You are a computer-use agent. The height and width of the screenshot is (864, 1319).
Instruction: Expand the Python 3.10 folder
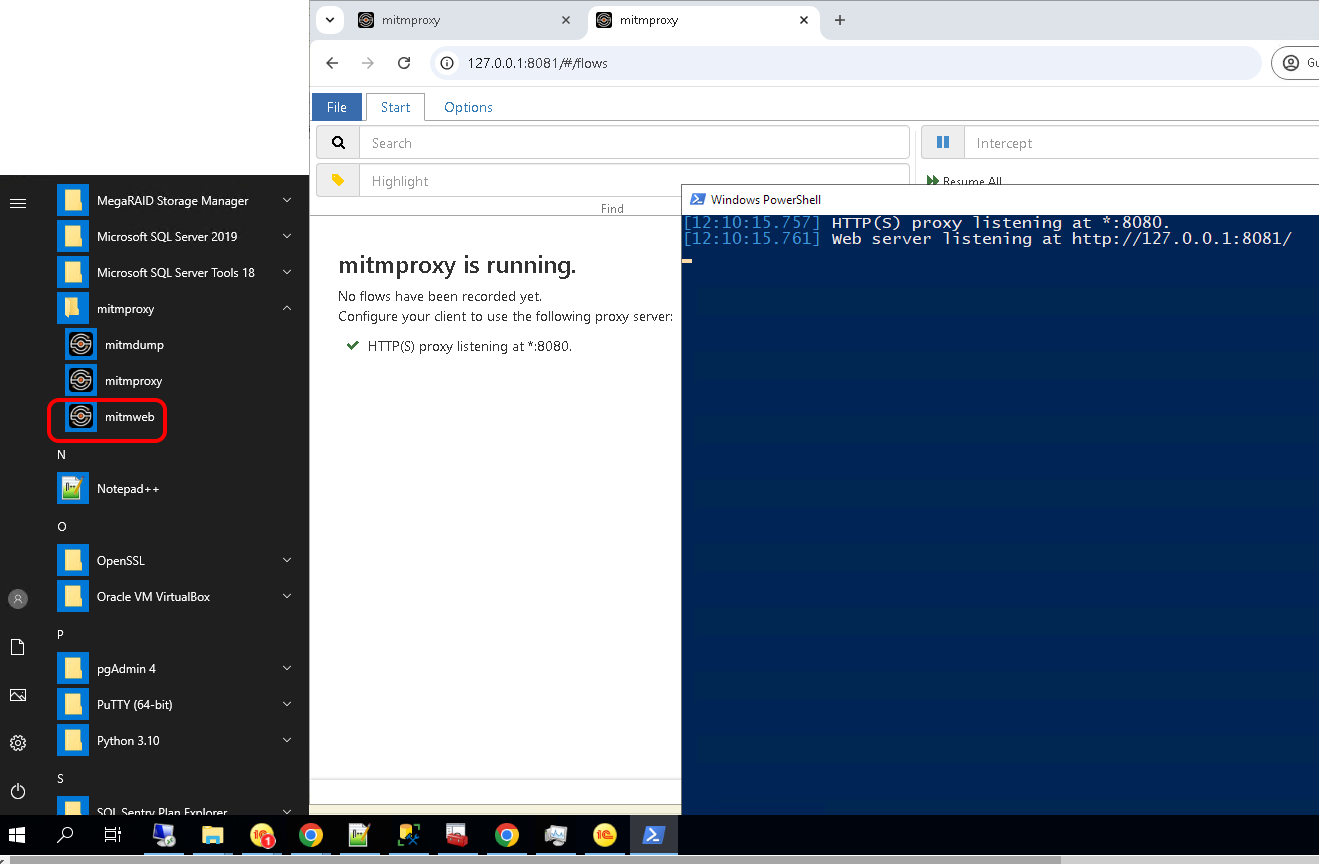click(x=287, y=741)
